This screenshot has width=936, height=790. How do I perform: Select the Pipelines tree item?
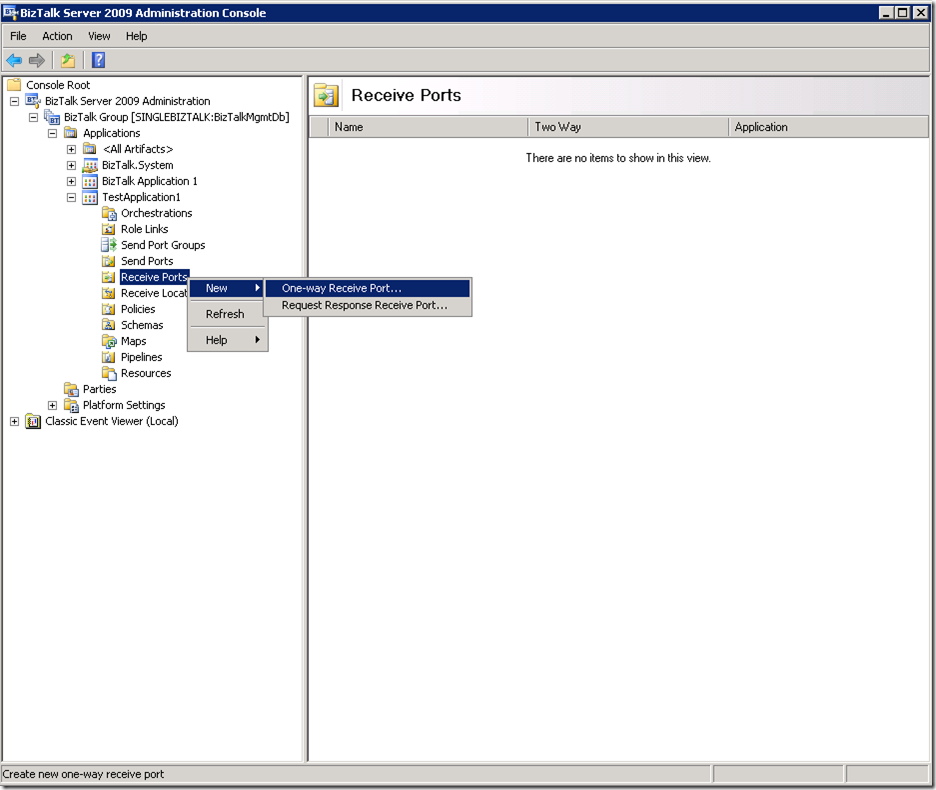[x=141, y=357]
